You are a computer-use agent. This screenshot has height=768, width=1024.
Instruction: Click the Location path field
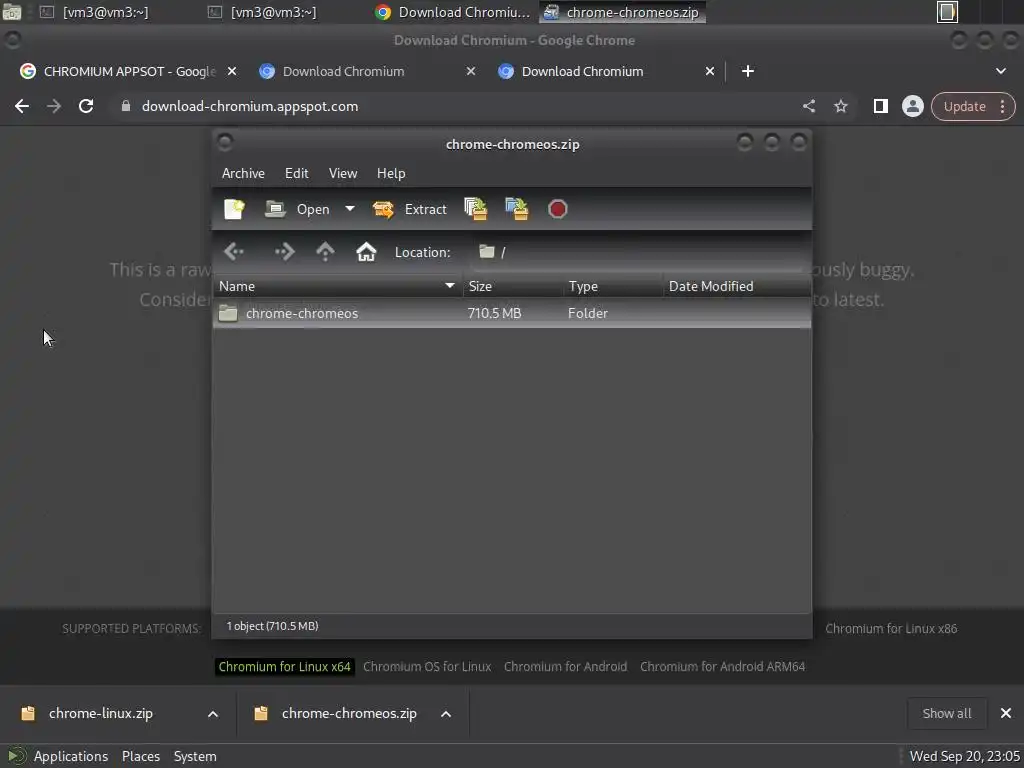tap(637, 252)
